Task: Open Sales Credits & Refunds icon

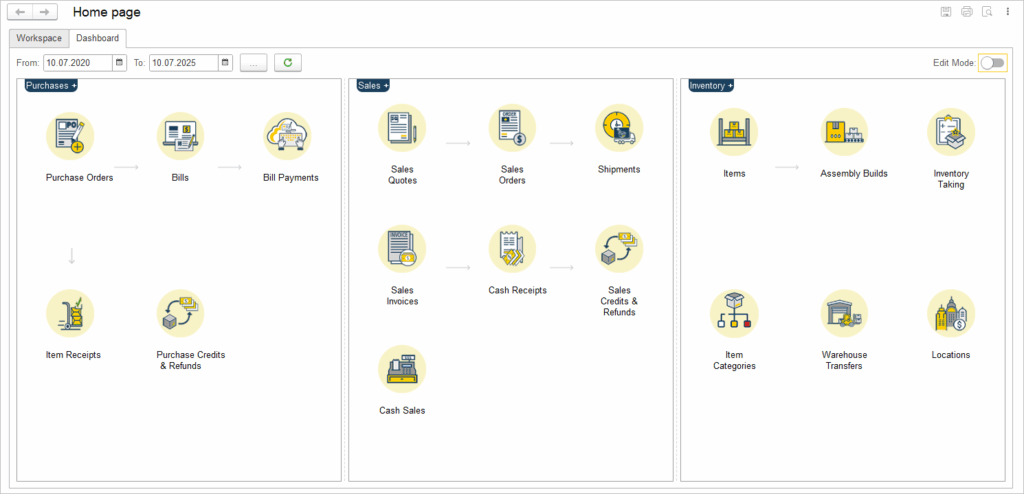Action: (619, 249)
